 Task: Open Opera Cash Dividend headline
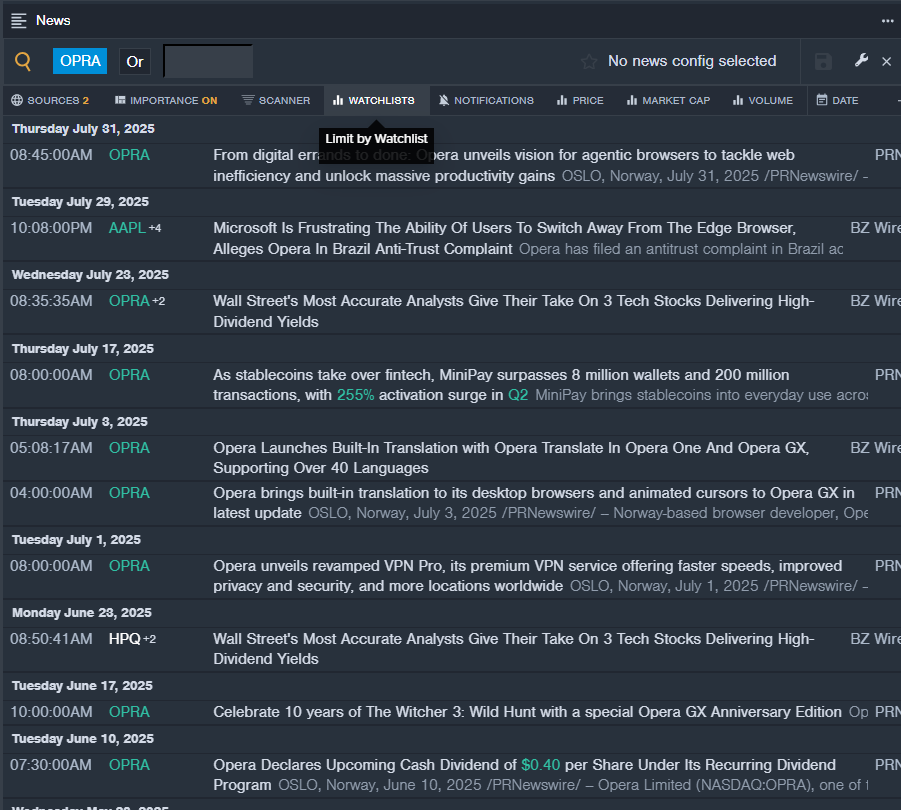coord(524,775)
